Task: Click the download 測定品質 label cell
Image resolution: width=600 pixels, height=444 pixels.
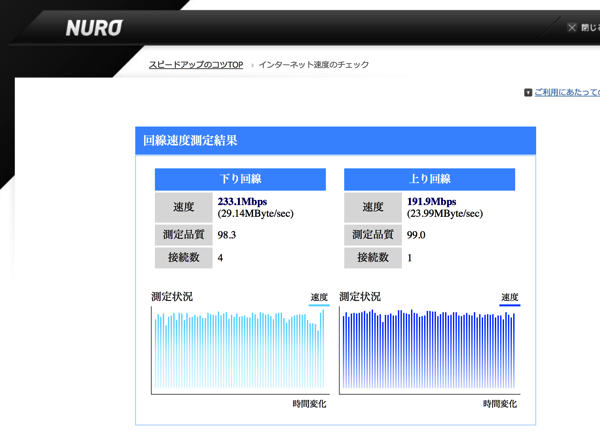Action: [x=182, y=235]
